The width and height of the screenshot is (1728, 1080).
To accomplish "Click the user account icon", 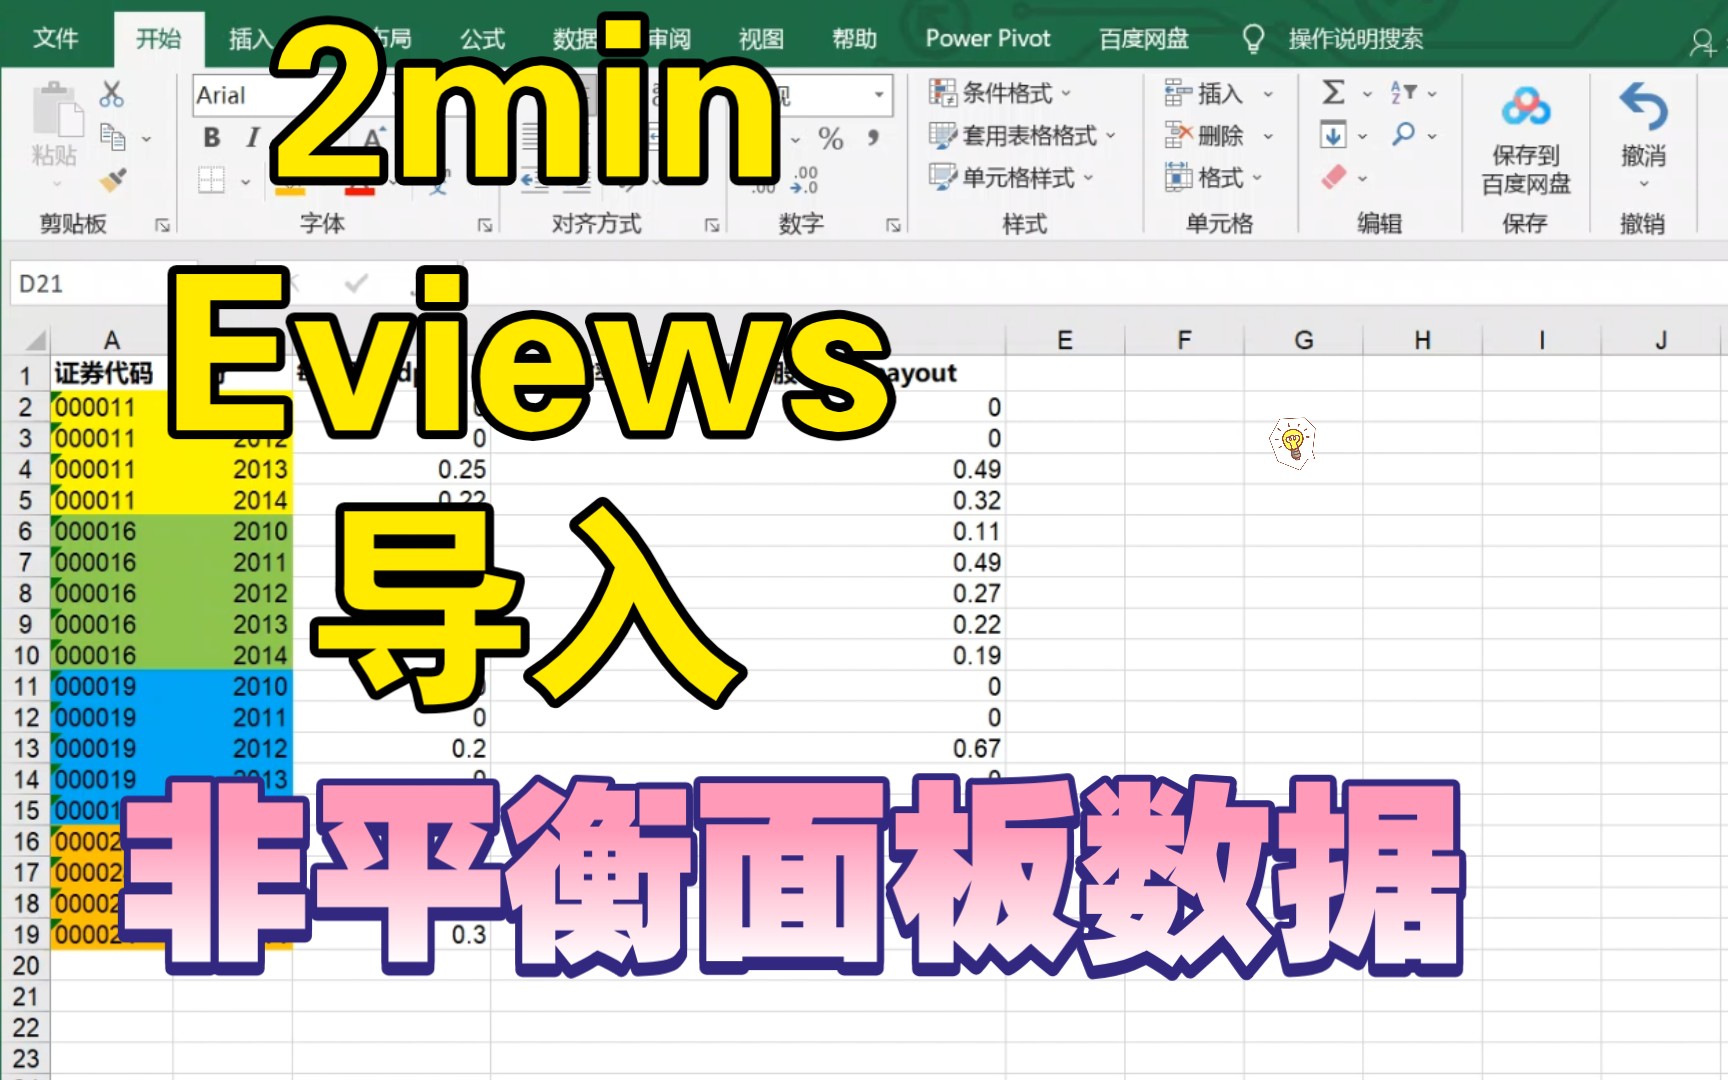I will tap(1701, 42).
